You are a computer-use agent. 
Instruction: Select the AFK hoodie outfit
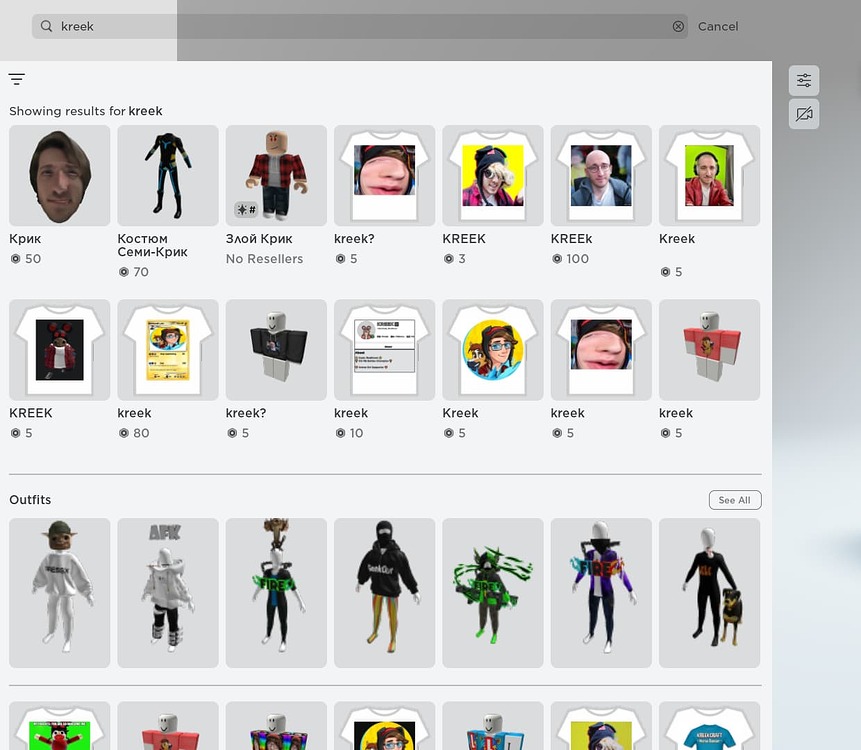click(167, 592)
